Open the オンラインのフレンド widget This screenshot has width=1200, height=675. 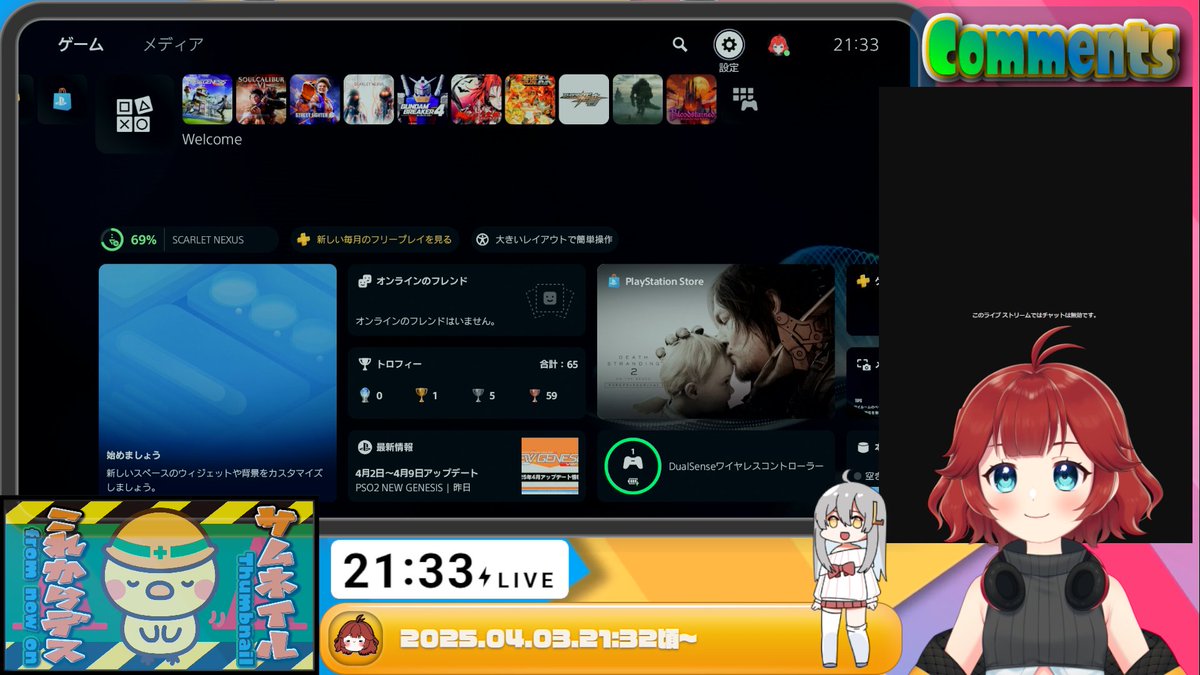pos(467,300)
